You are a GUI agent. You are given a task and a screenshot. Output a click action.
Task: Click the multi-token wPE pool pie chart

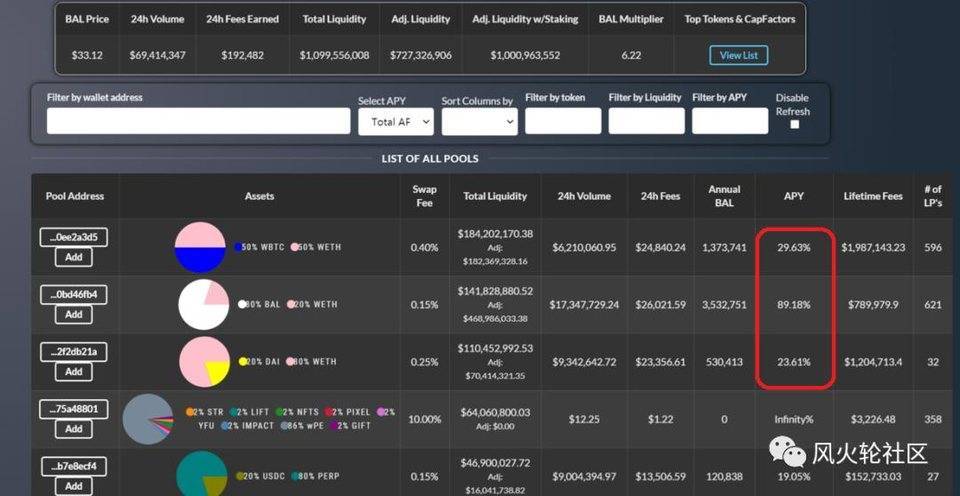click(148, 419)
